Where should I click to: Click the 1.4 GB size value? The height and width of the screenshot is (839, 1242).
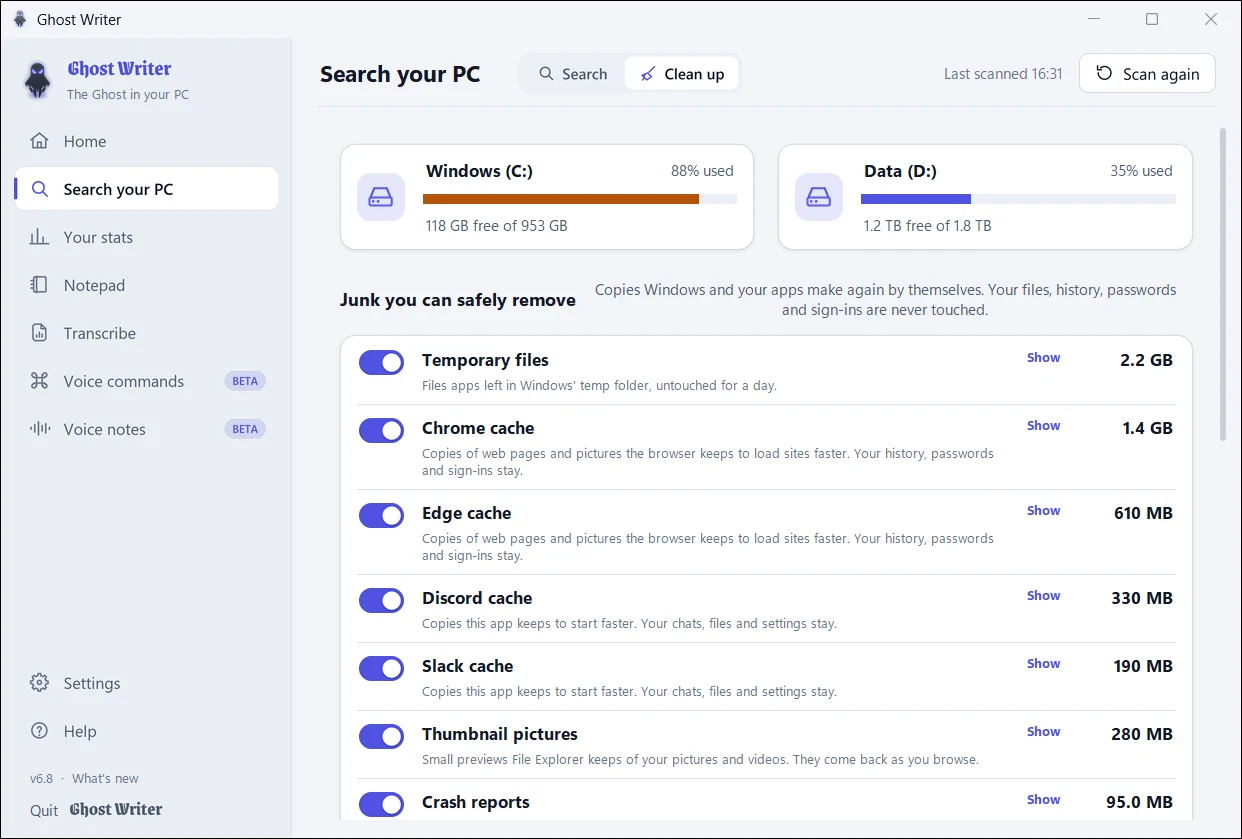1147,428
